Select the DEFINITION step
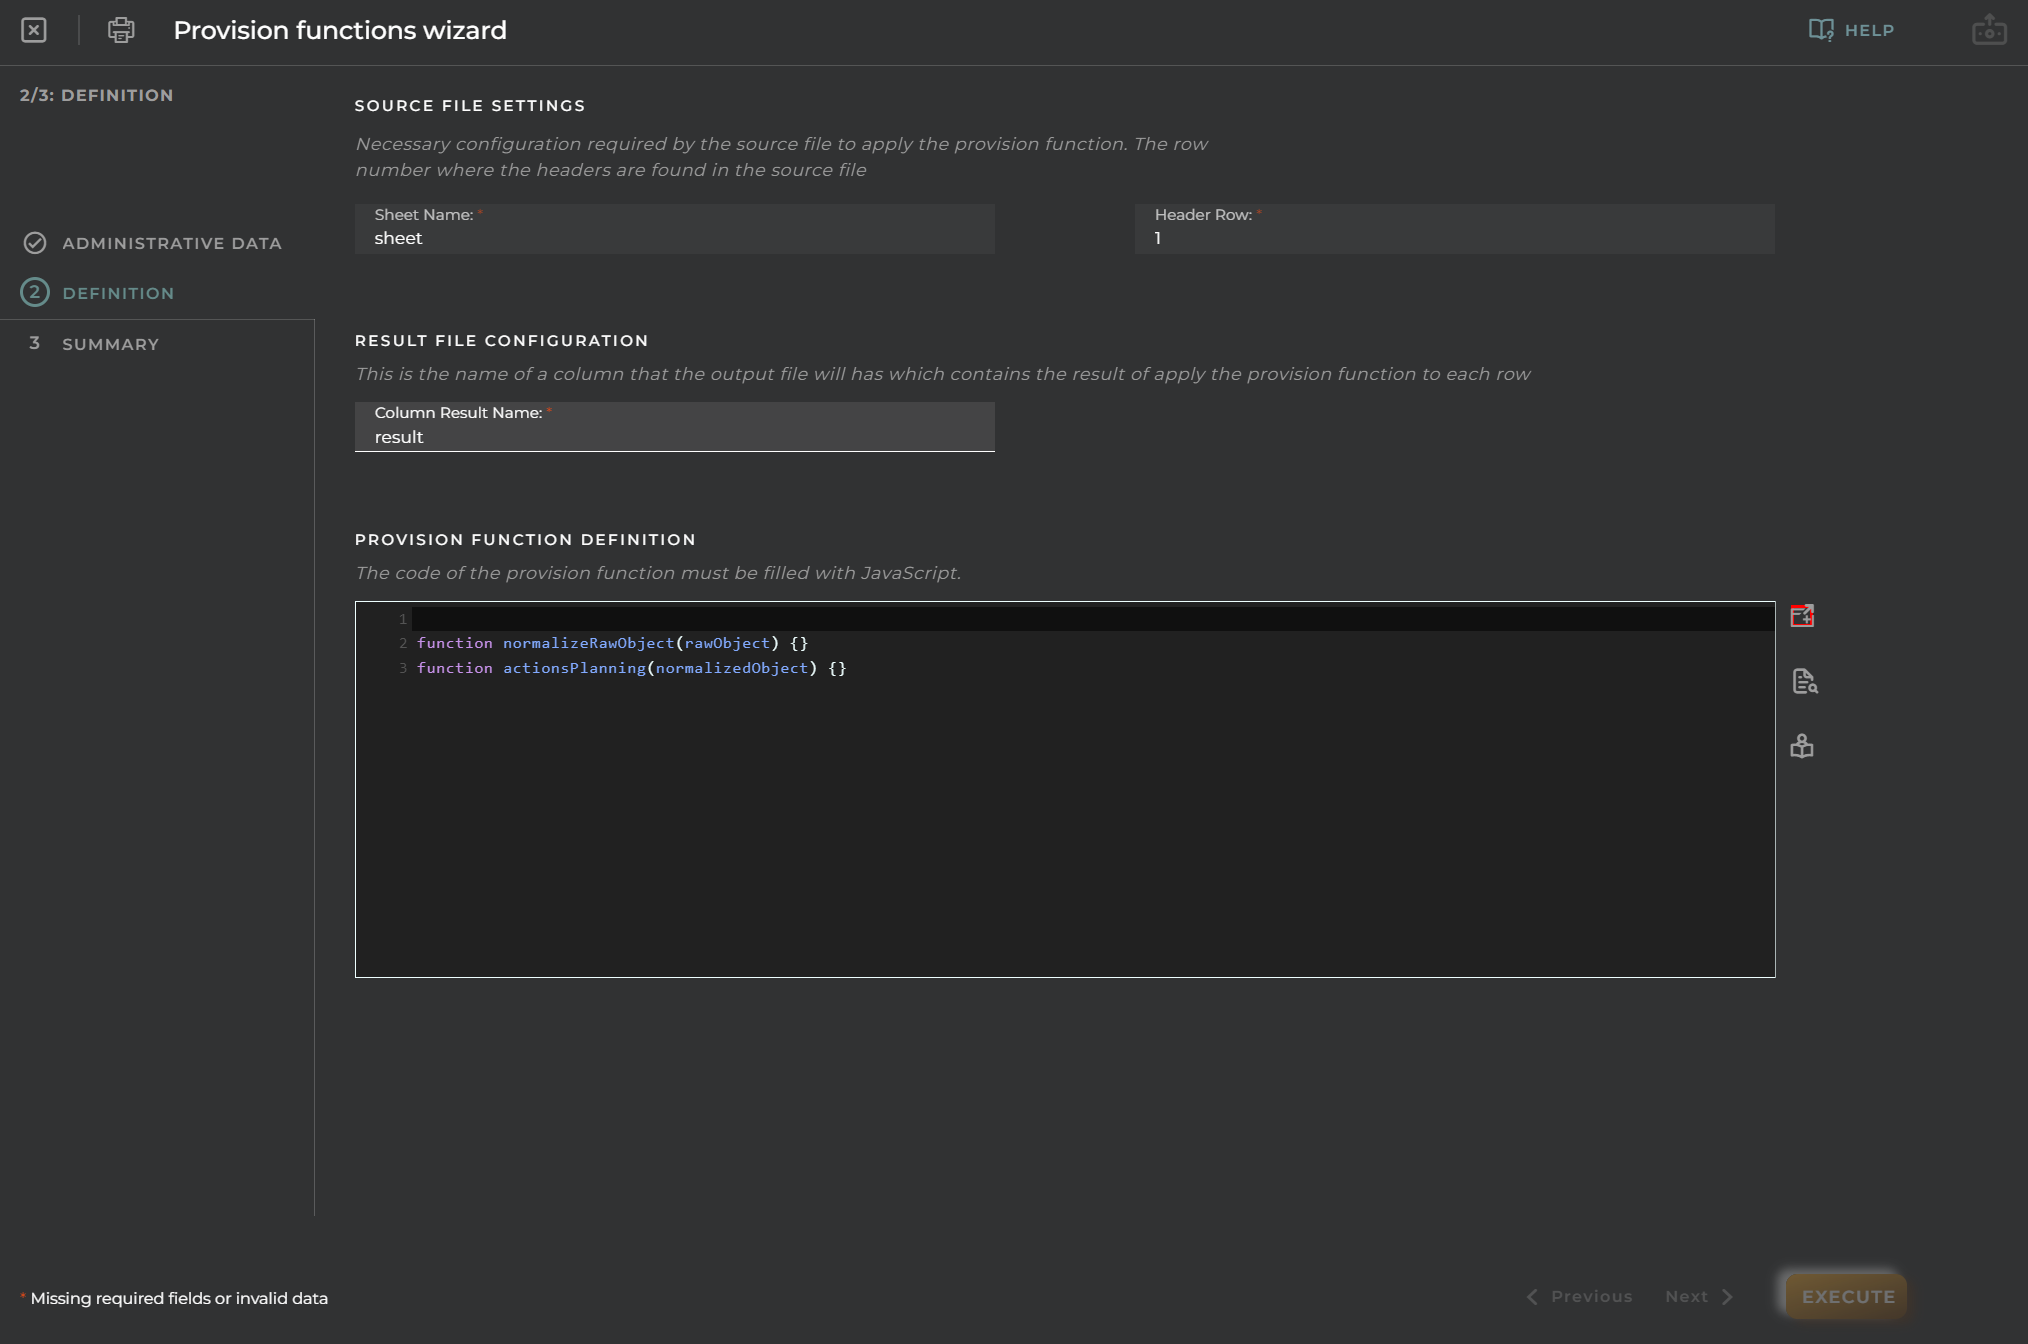 coord(118,293)
